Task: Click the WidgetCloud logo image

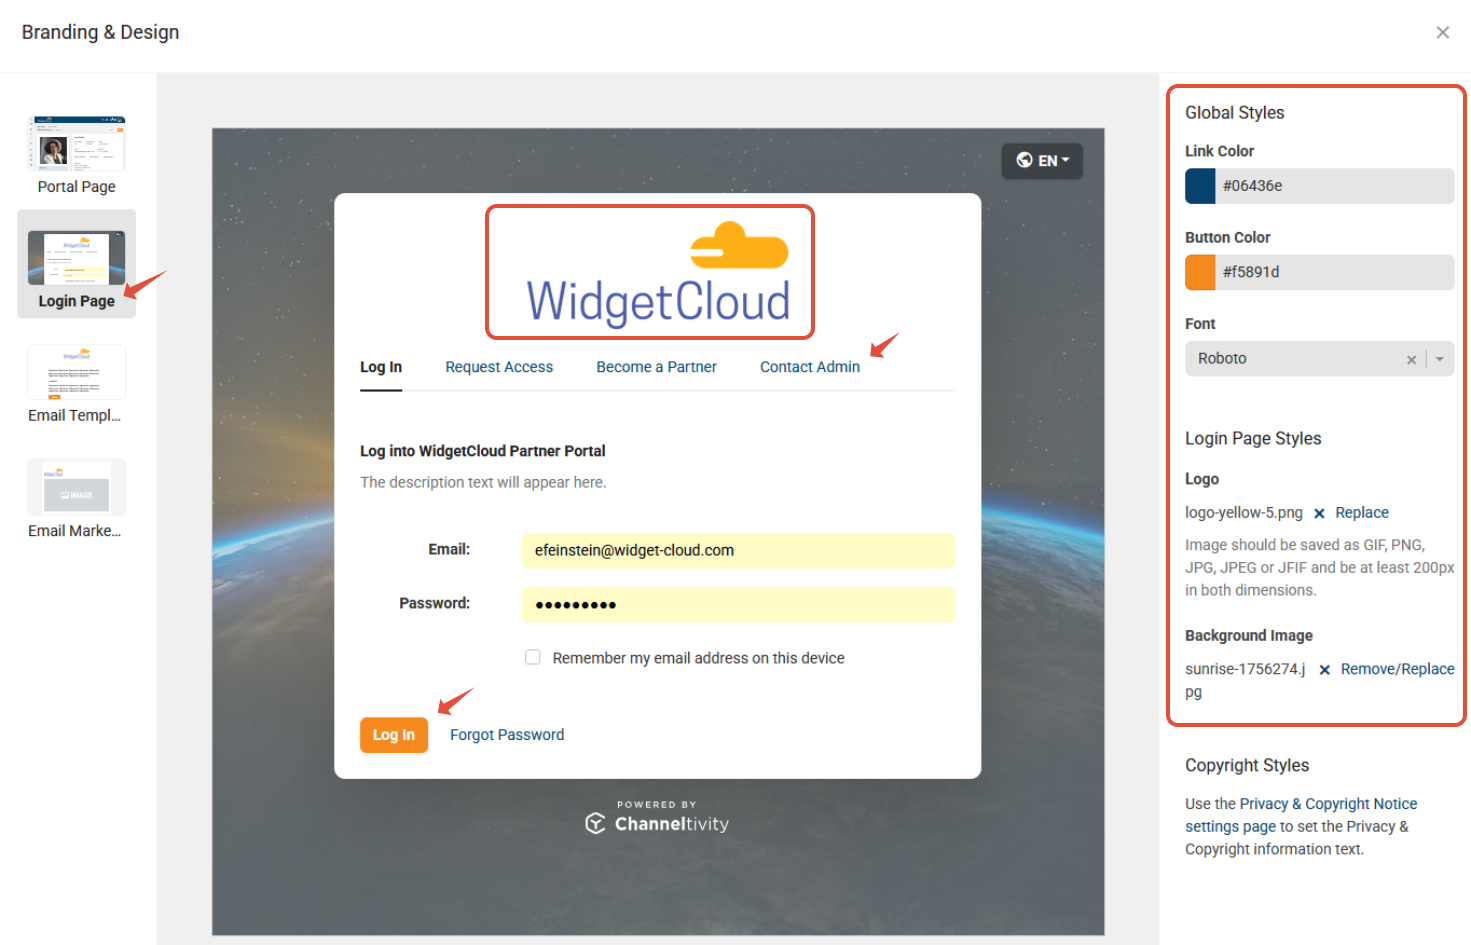Action: tap(657, 274)
